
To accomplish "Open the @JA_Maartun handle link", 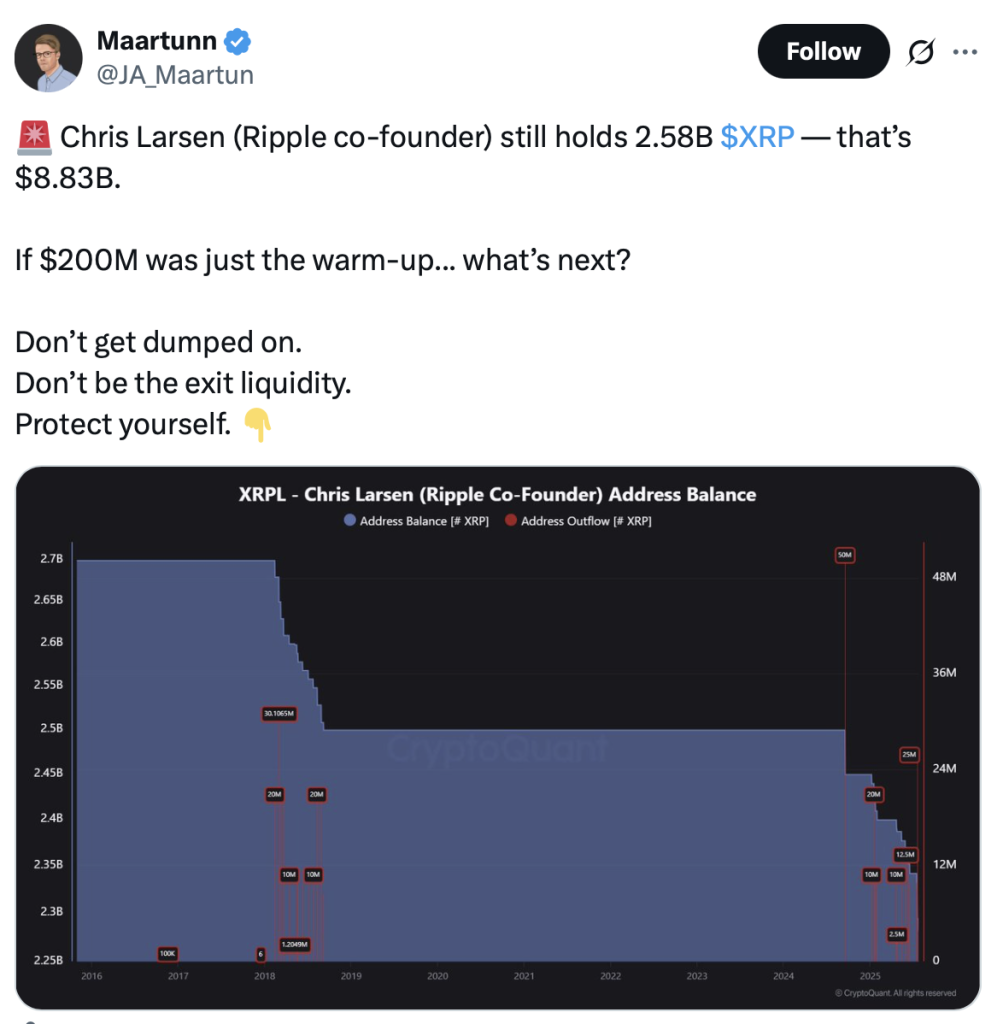I will pyautogui.click(x=175, y=75).
